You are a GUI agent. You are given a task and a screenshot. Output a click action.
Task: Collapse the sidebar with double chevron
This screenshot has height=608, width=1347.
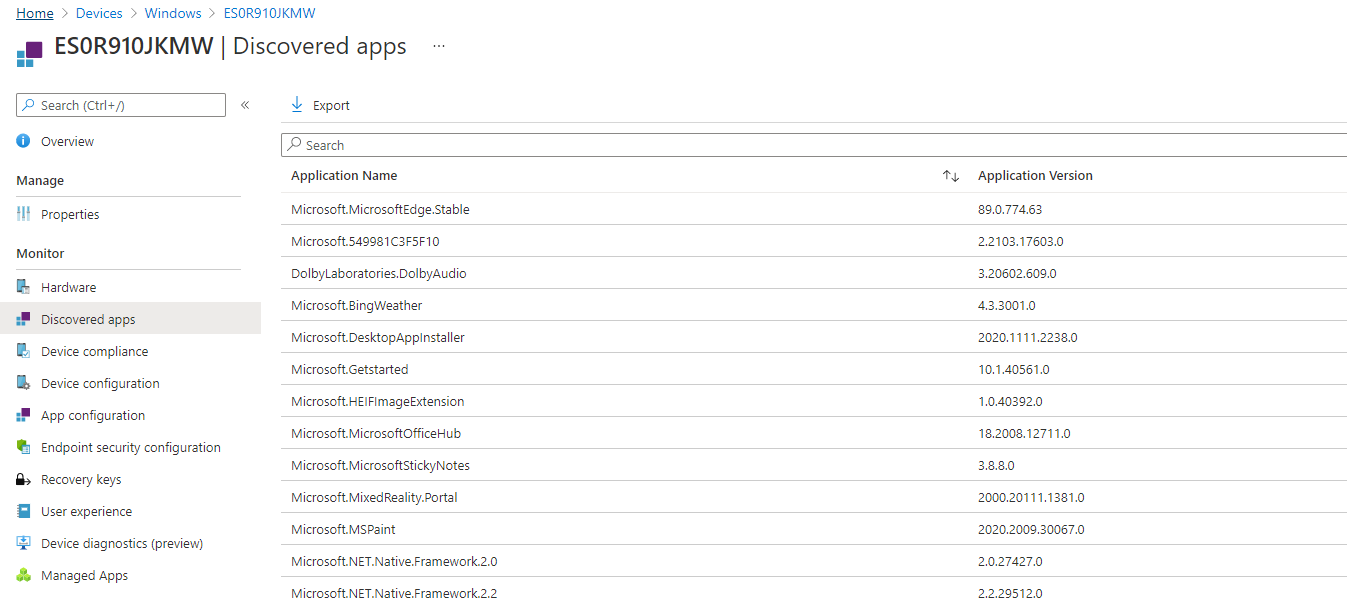point(245,105)
